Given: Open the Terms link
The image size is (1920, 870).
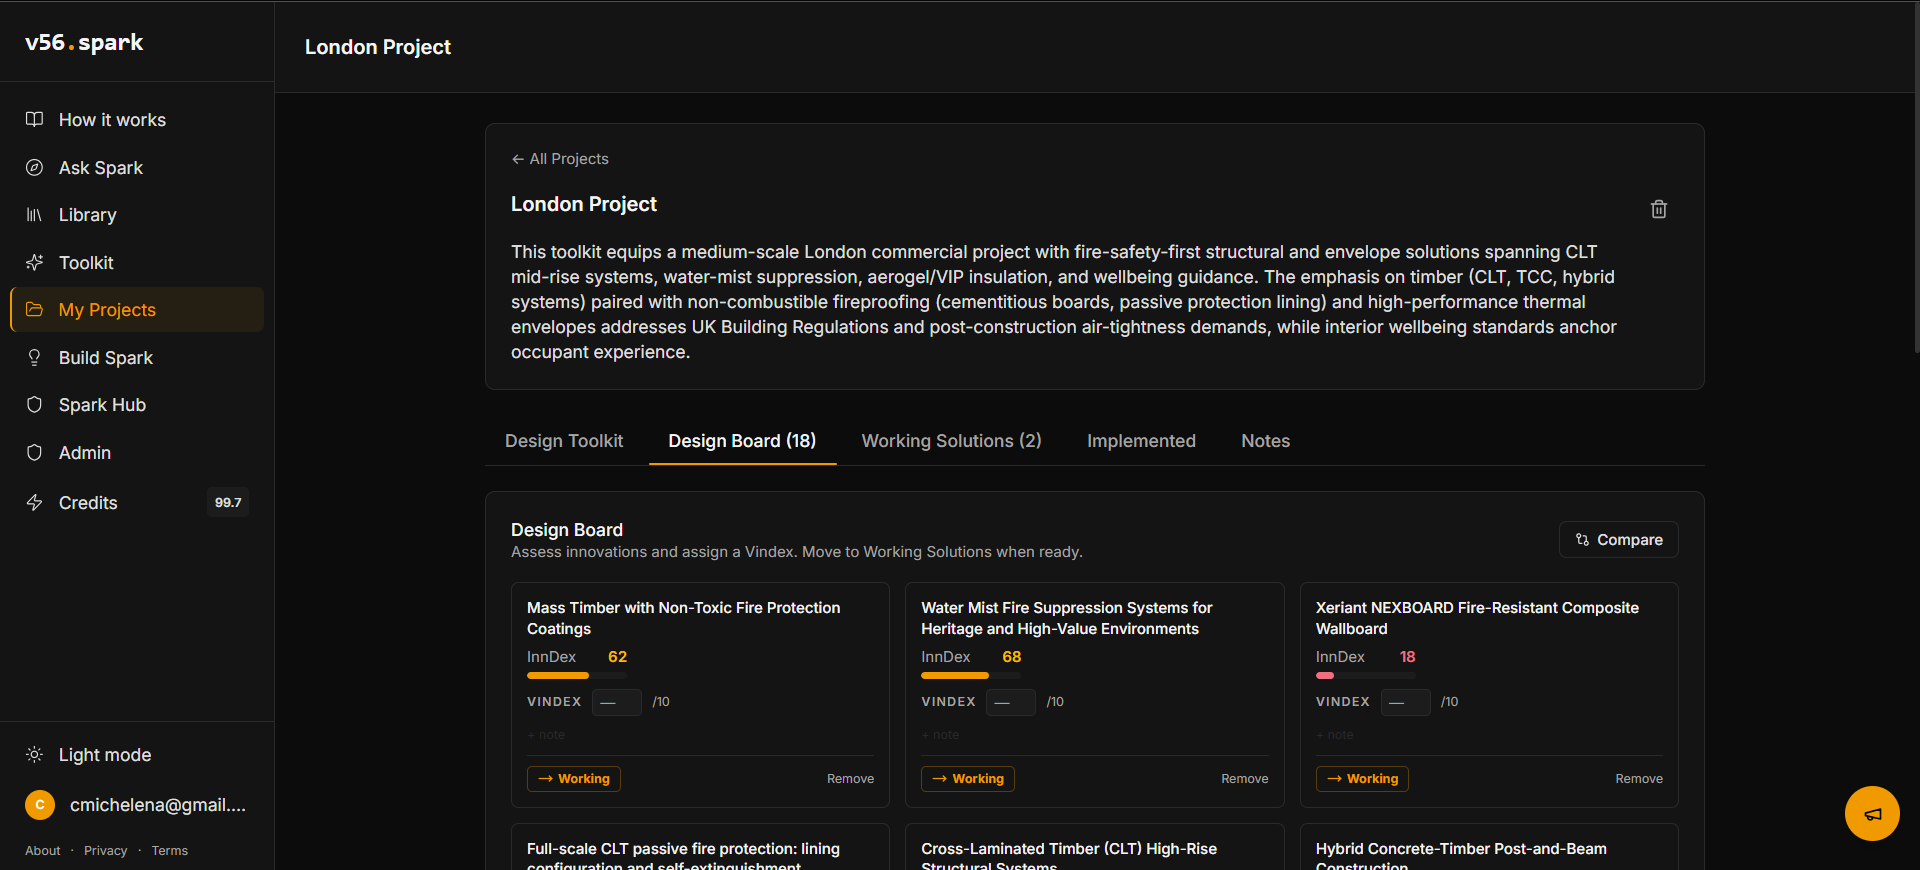Looking at the screenshot, I should (x=170, y=851).
